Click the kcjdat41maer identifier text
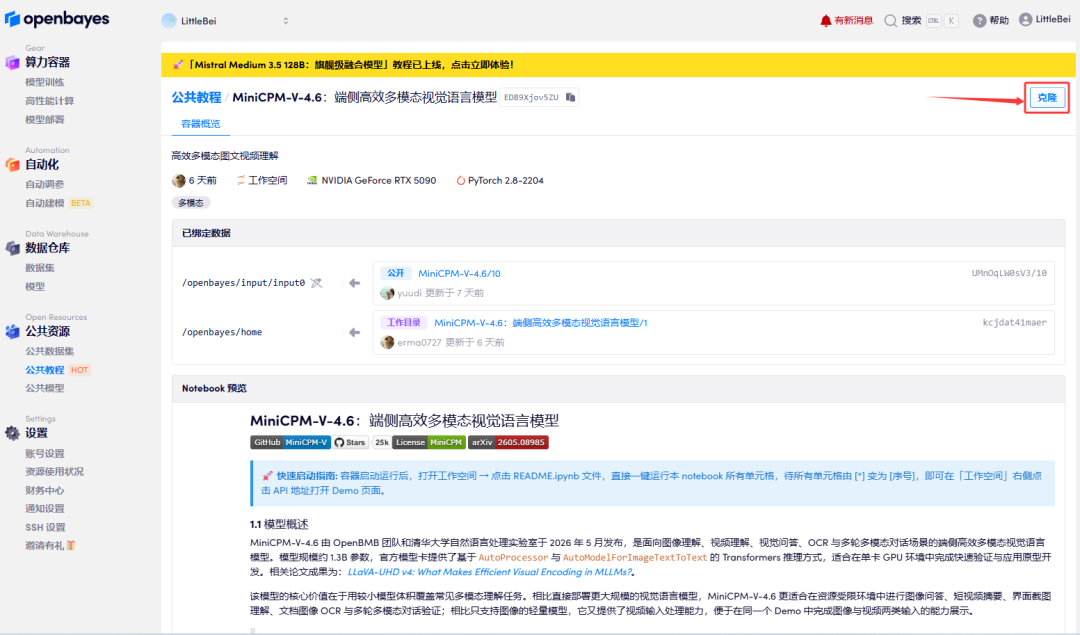 1015,322
